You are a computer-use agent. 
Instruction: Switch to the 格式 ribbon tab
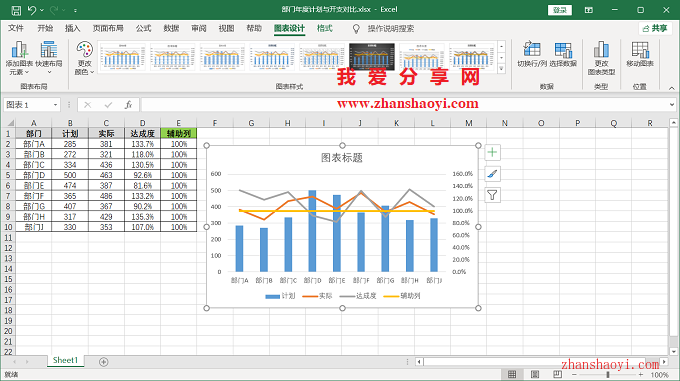point(324,28)
